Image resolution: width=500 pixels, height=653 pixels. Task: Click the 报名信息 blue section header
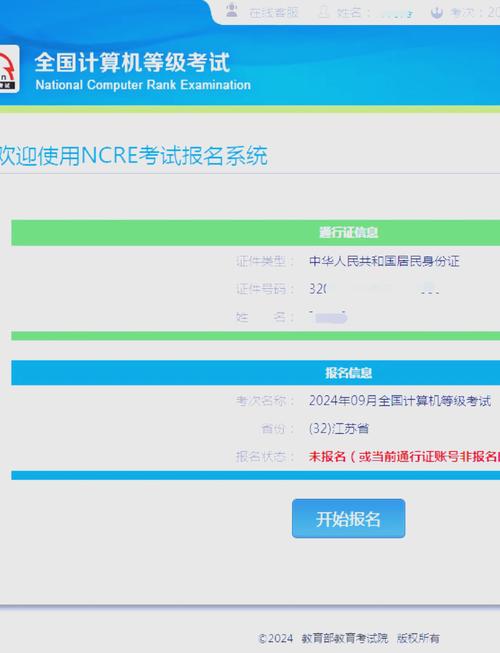tap(256, 373)
